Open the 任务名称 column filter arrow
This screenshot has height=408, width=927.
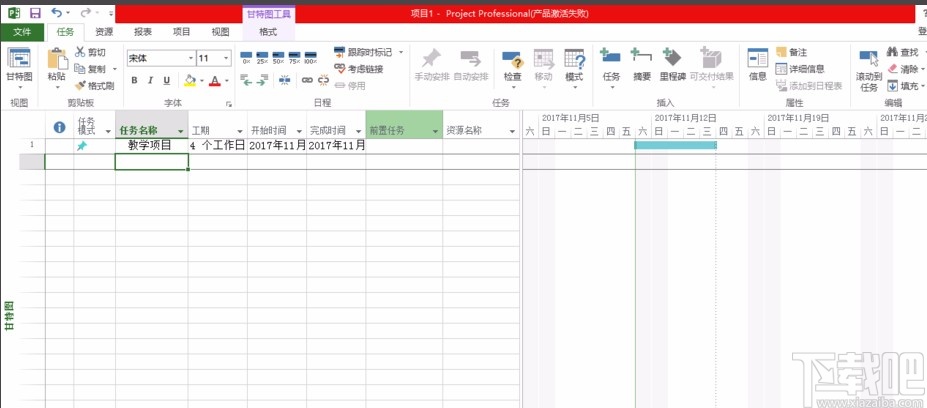(x=181, y=131)
